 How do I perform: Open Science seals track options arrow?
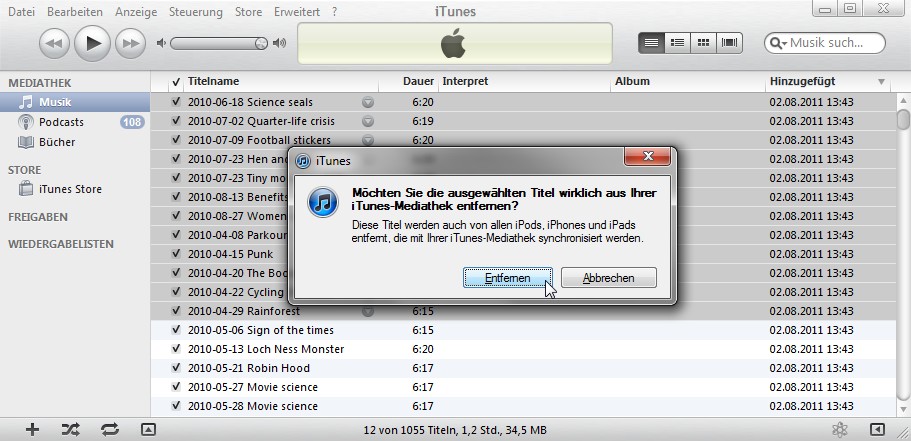368,103
